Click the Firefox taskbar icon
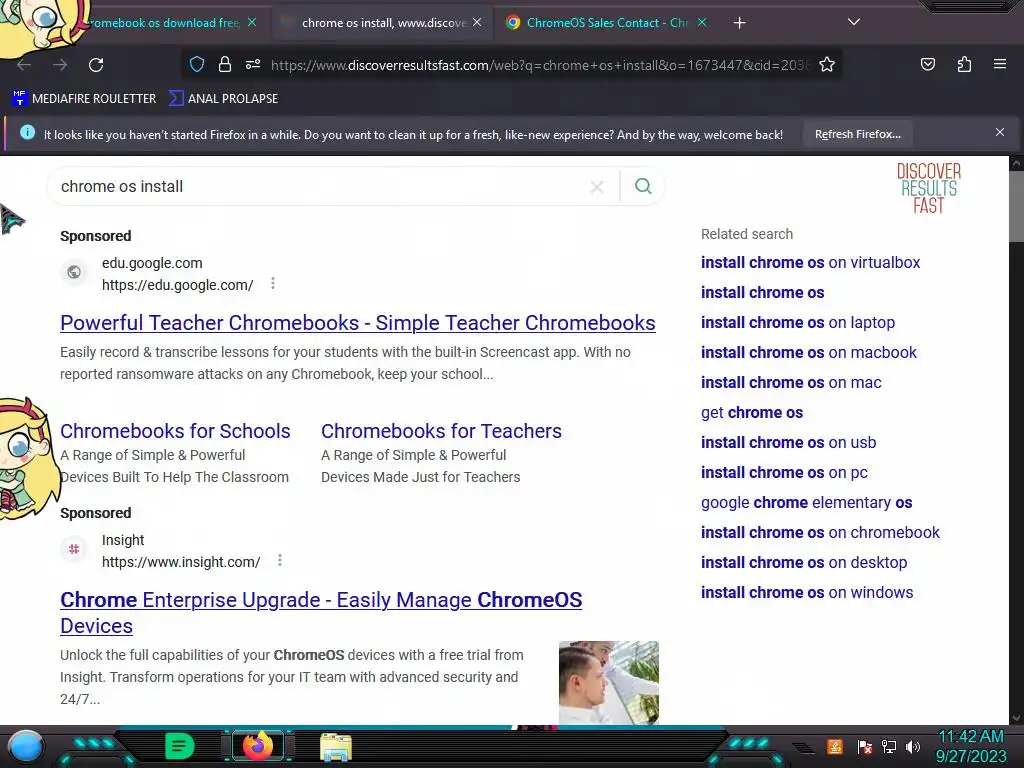This screenshot has width=1024, height=768. click(x=257, y=746)
